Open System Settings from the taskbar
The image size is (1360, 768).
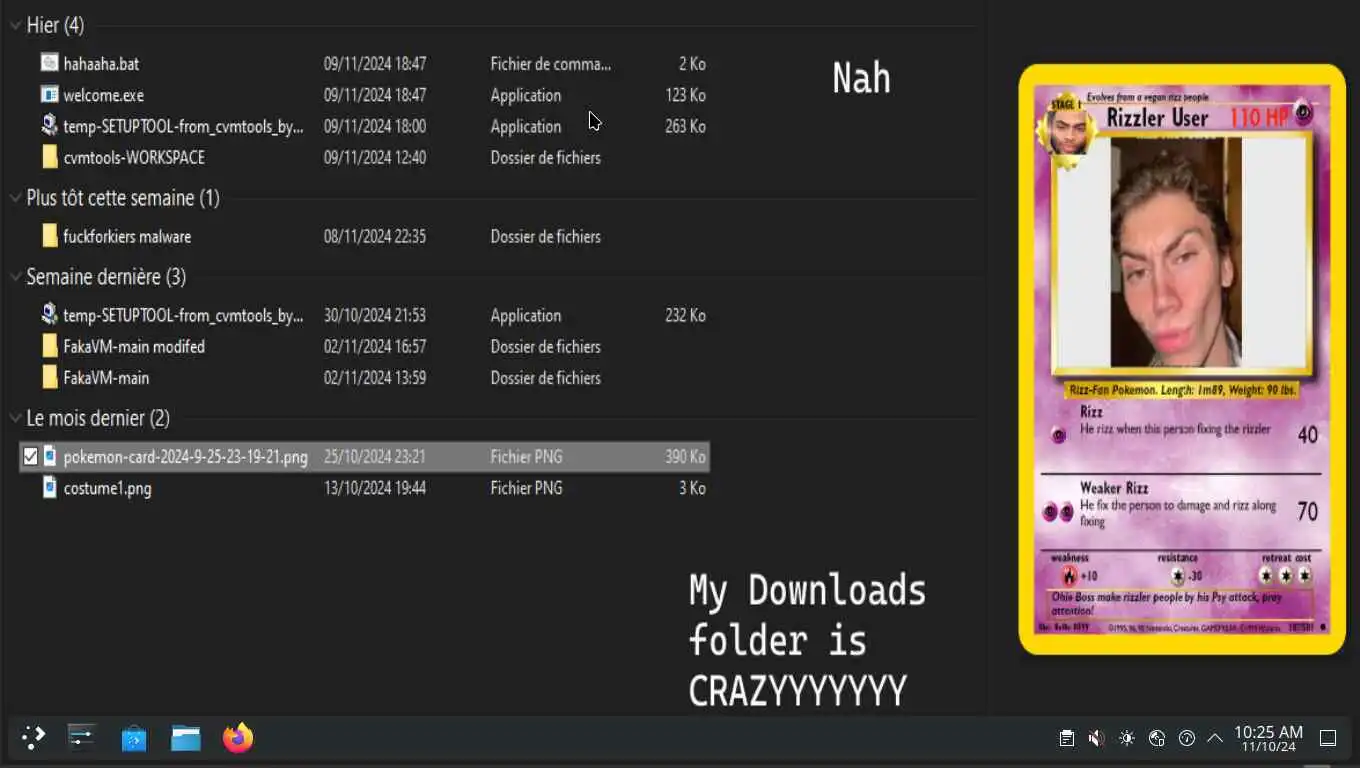pyautogui.click(x=81, y=738)
